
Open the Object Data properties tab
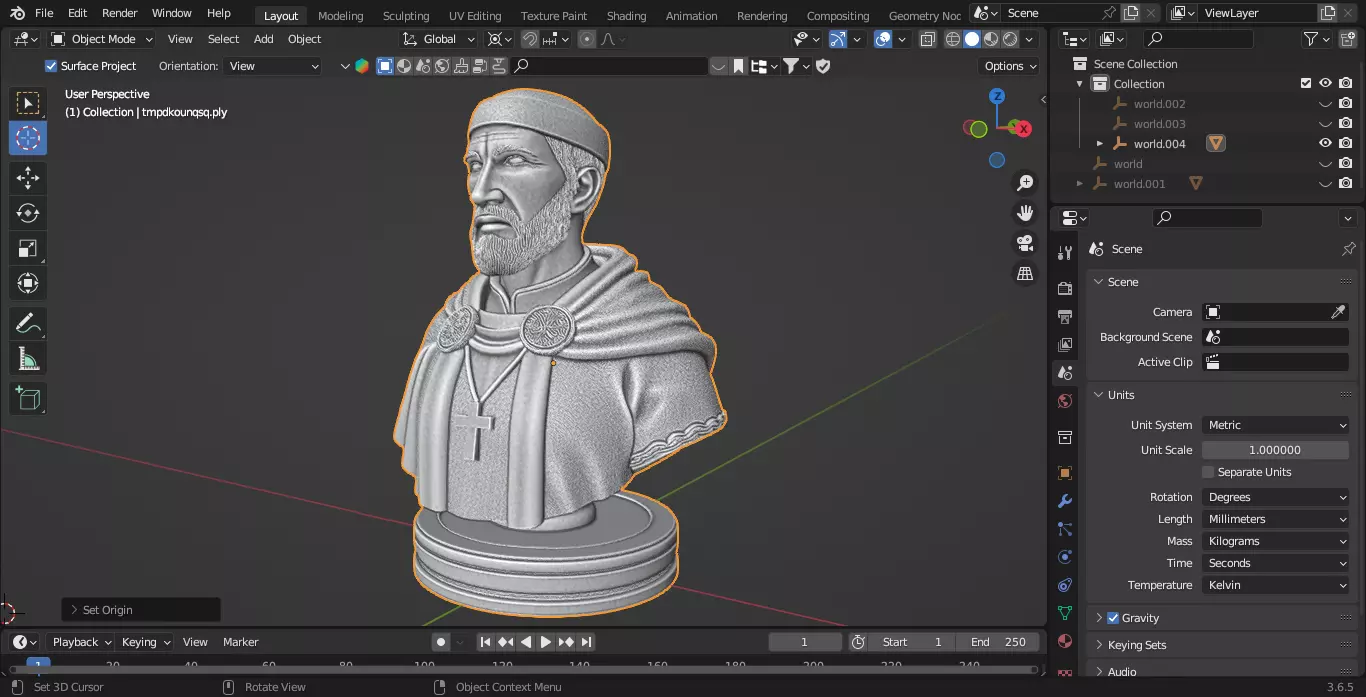point(1065,613)
